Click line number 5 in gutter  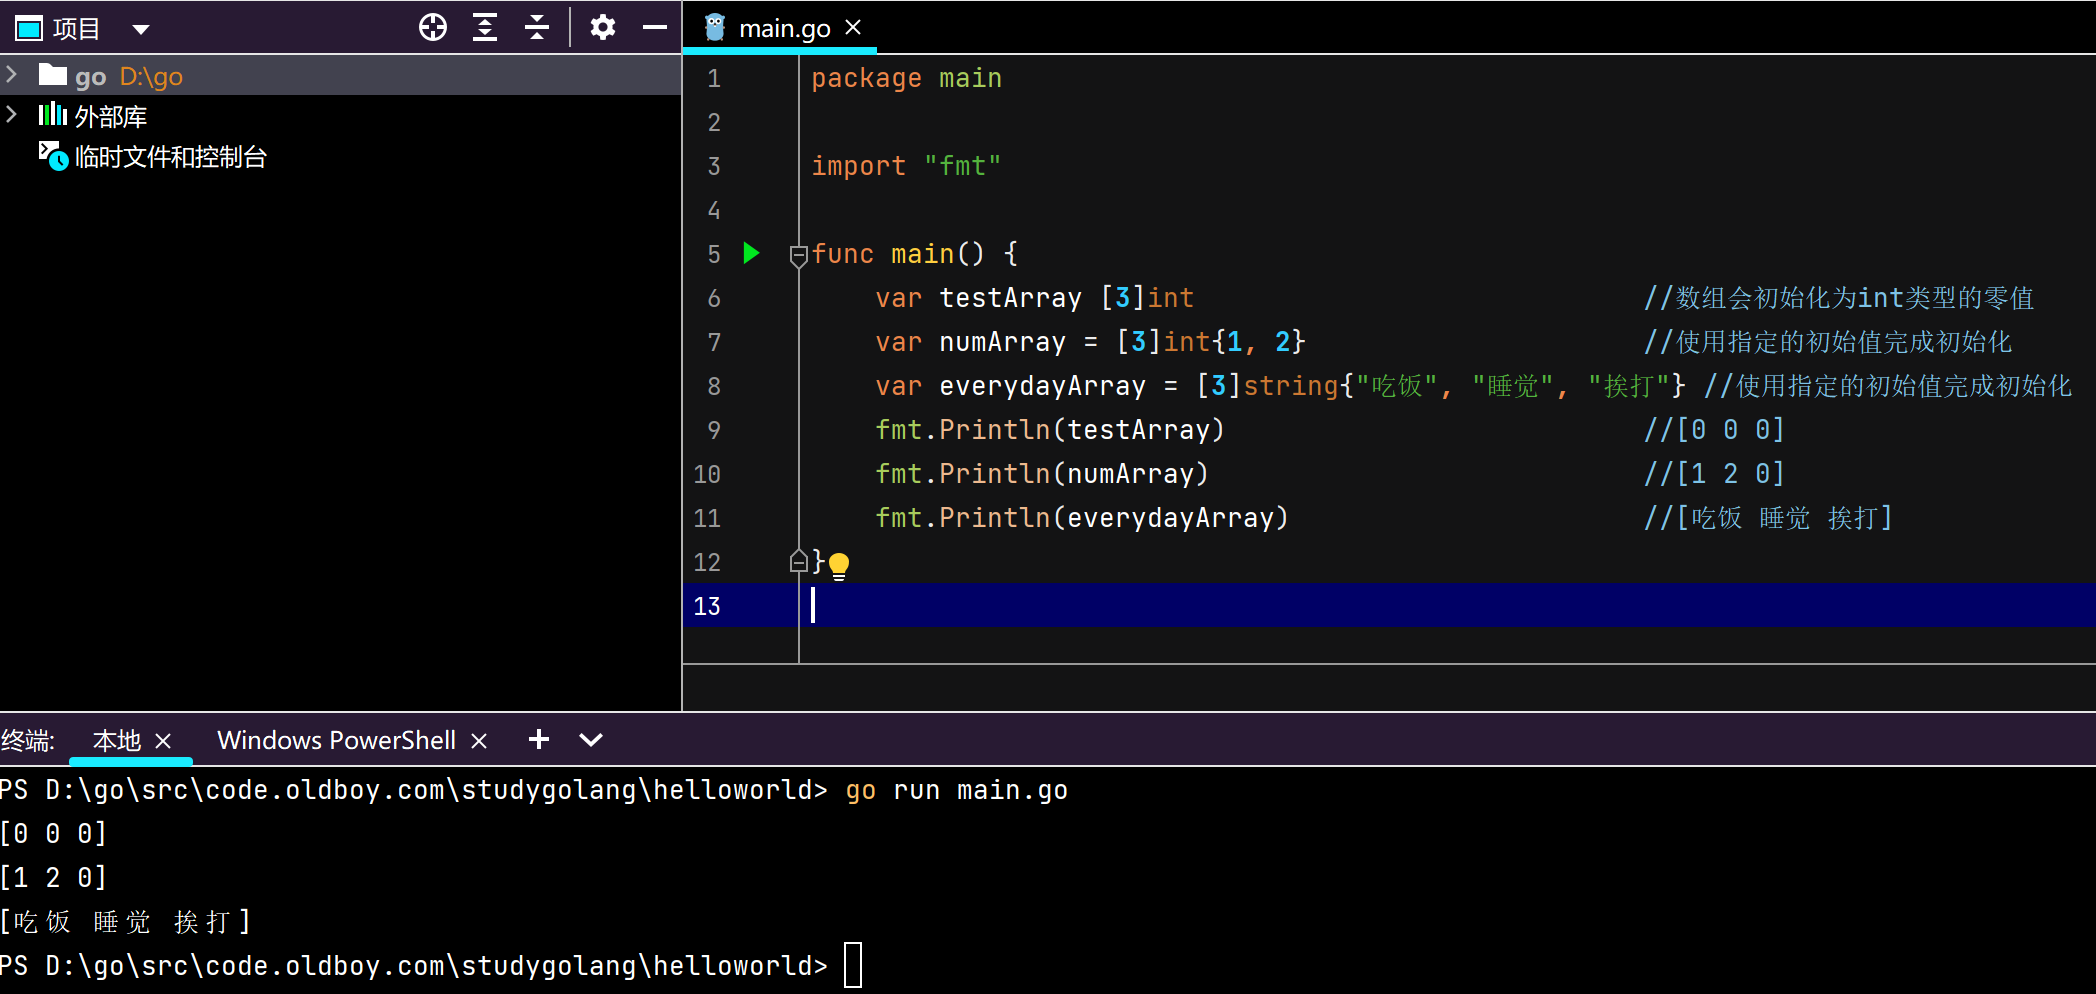[714, 254]
